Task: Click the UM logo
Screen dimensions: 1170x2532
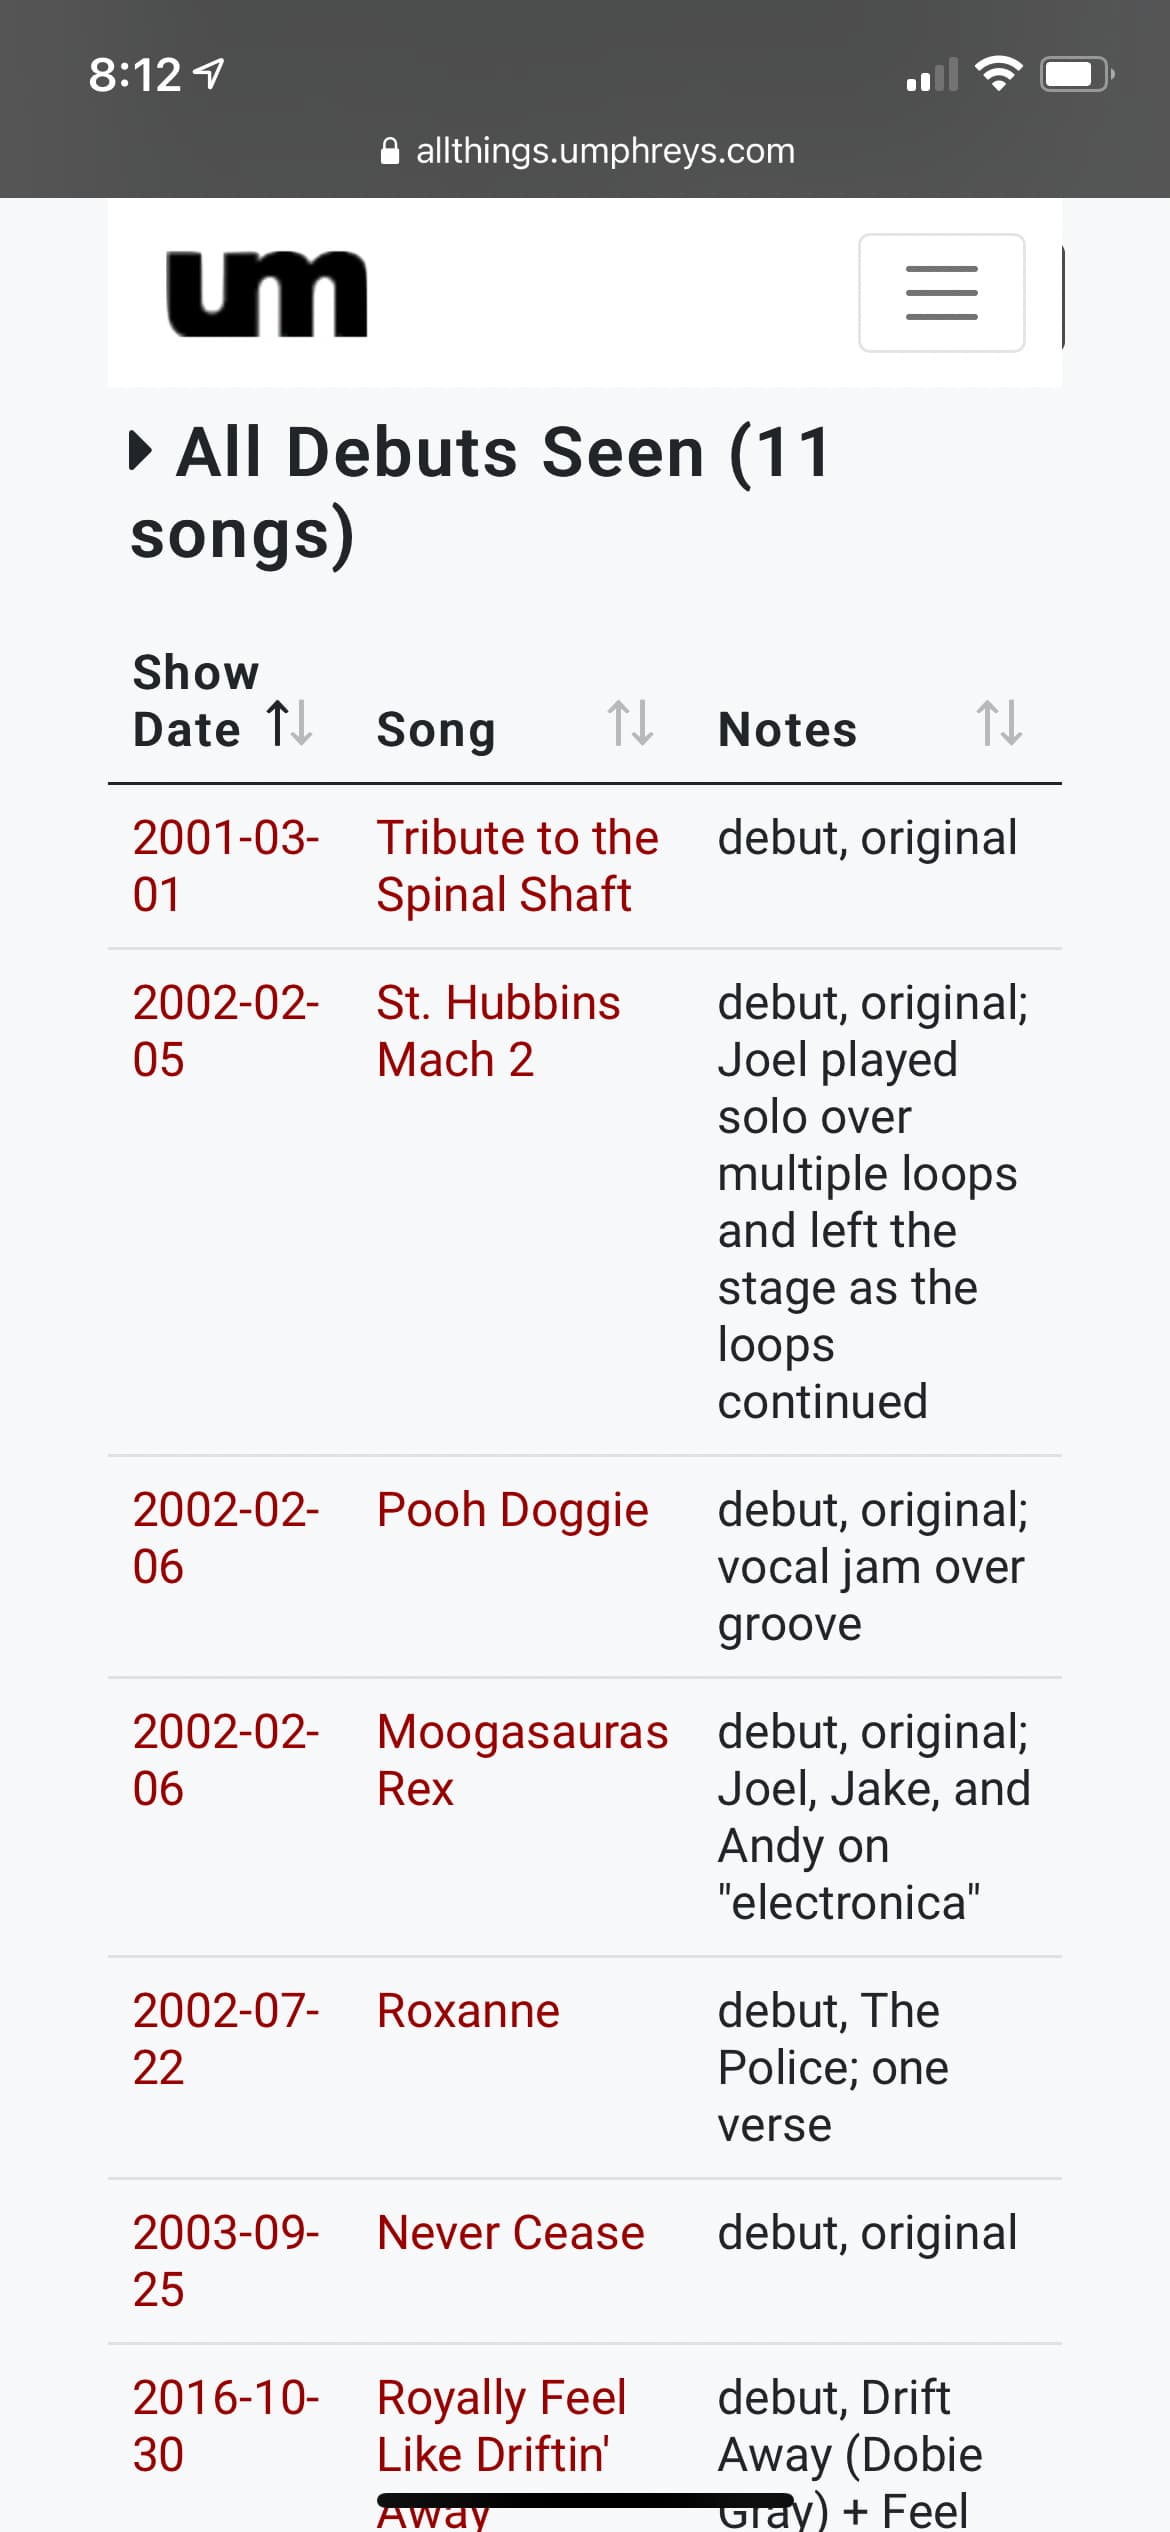Action: (267, 294)
